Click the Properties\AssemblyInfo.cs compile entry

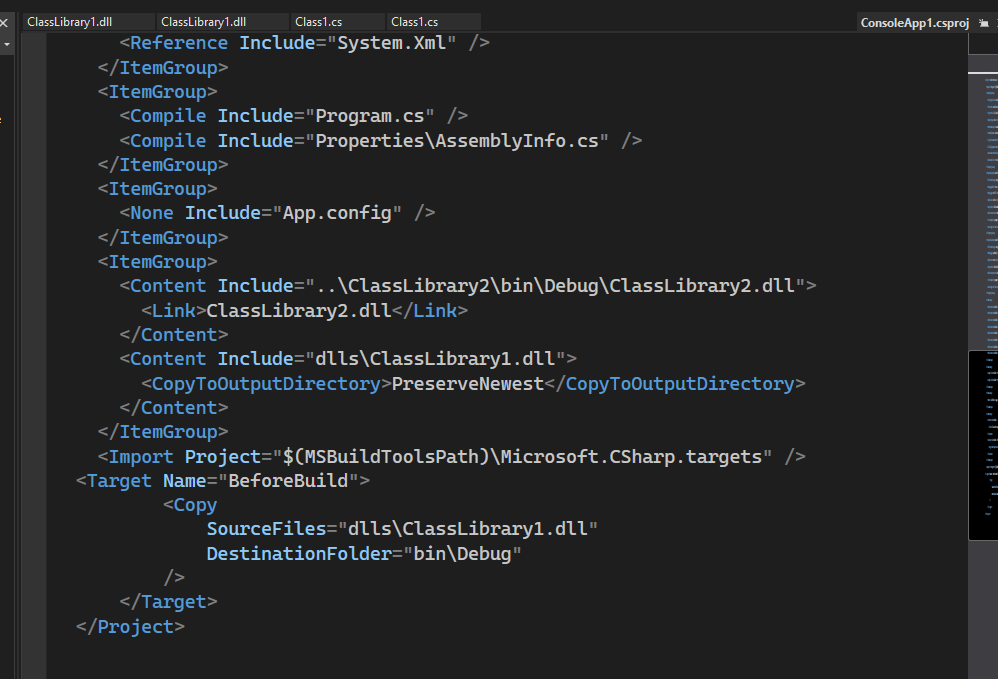coord(381,141)
